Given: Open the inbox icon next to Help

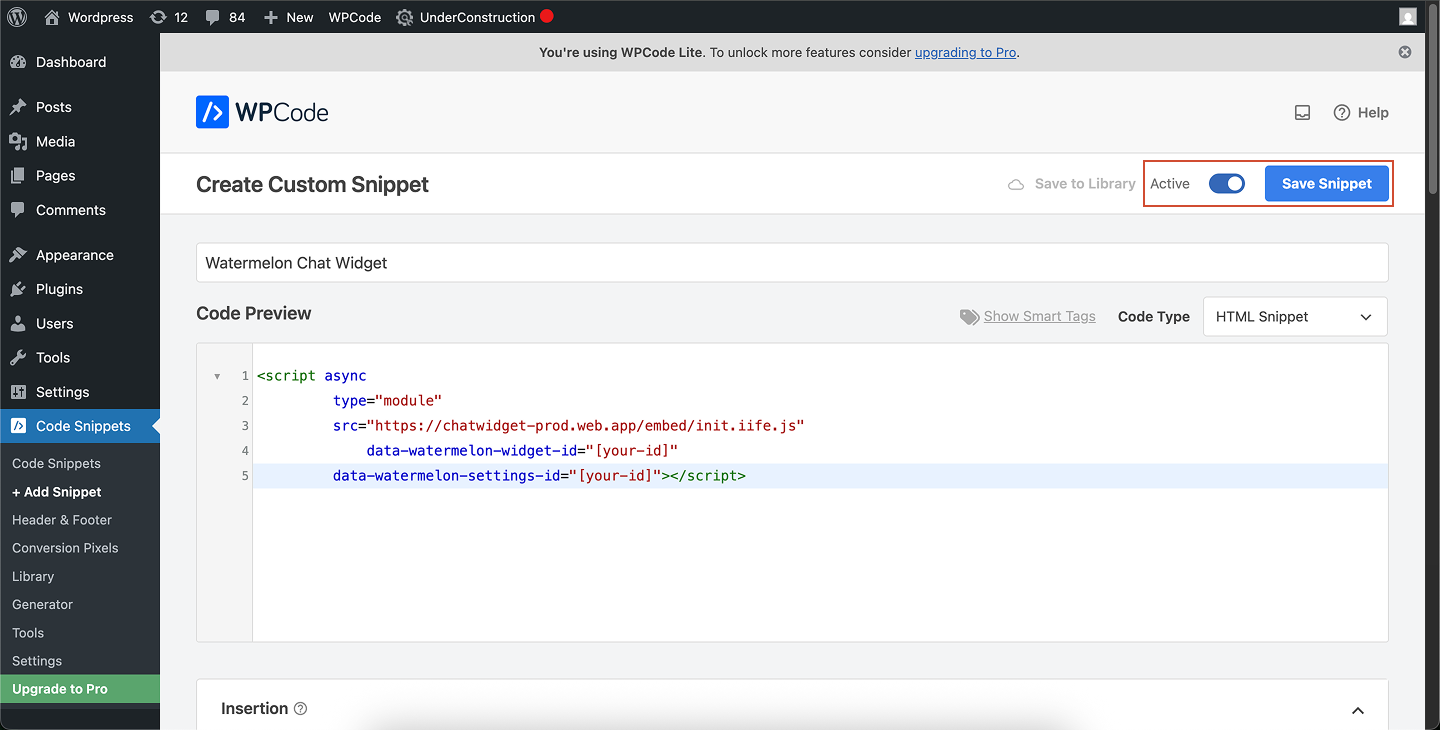Looking at the screenshot, I should pos(1302,112).
